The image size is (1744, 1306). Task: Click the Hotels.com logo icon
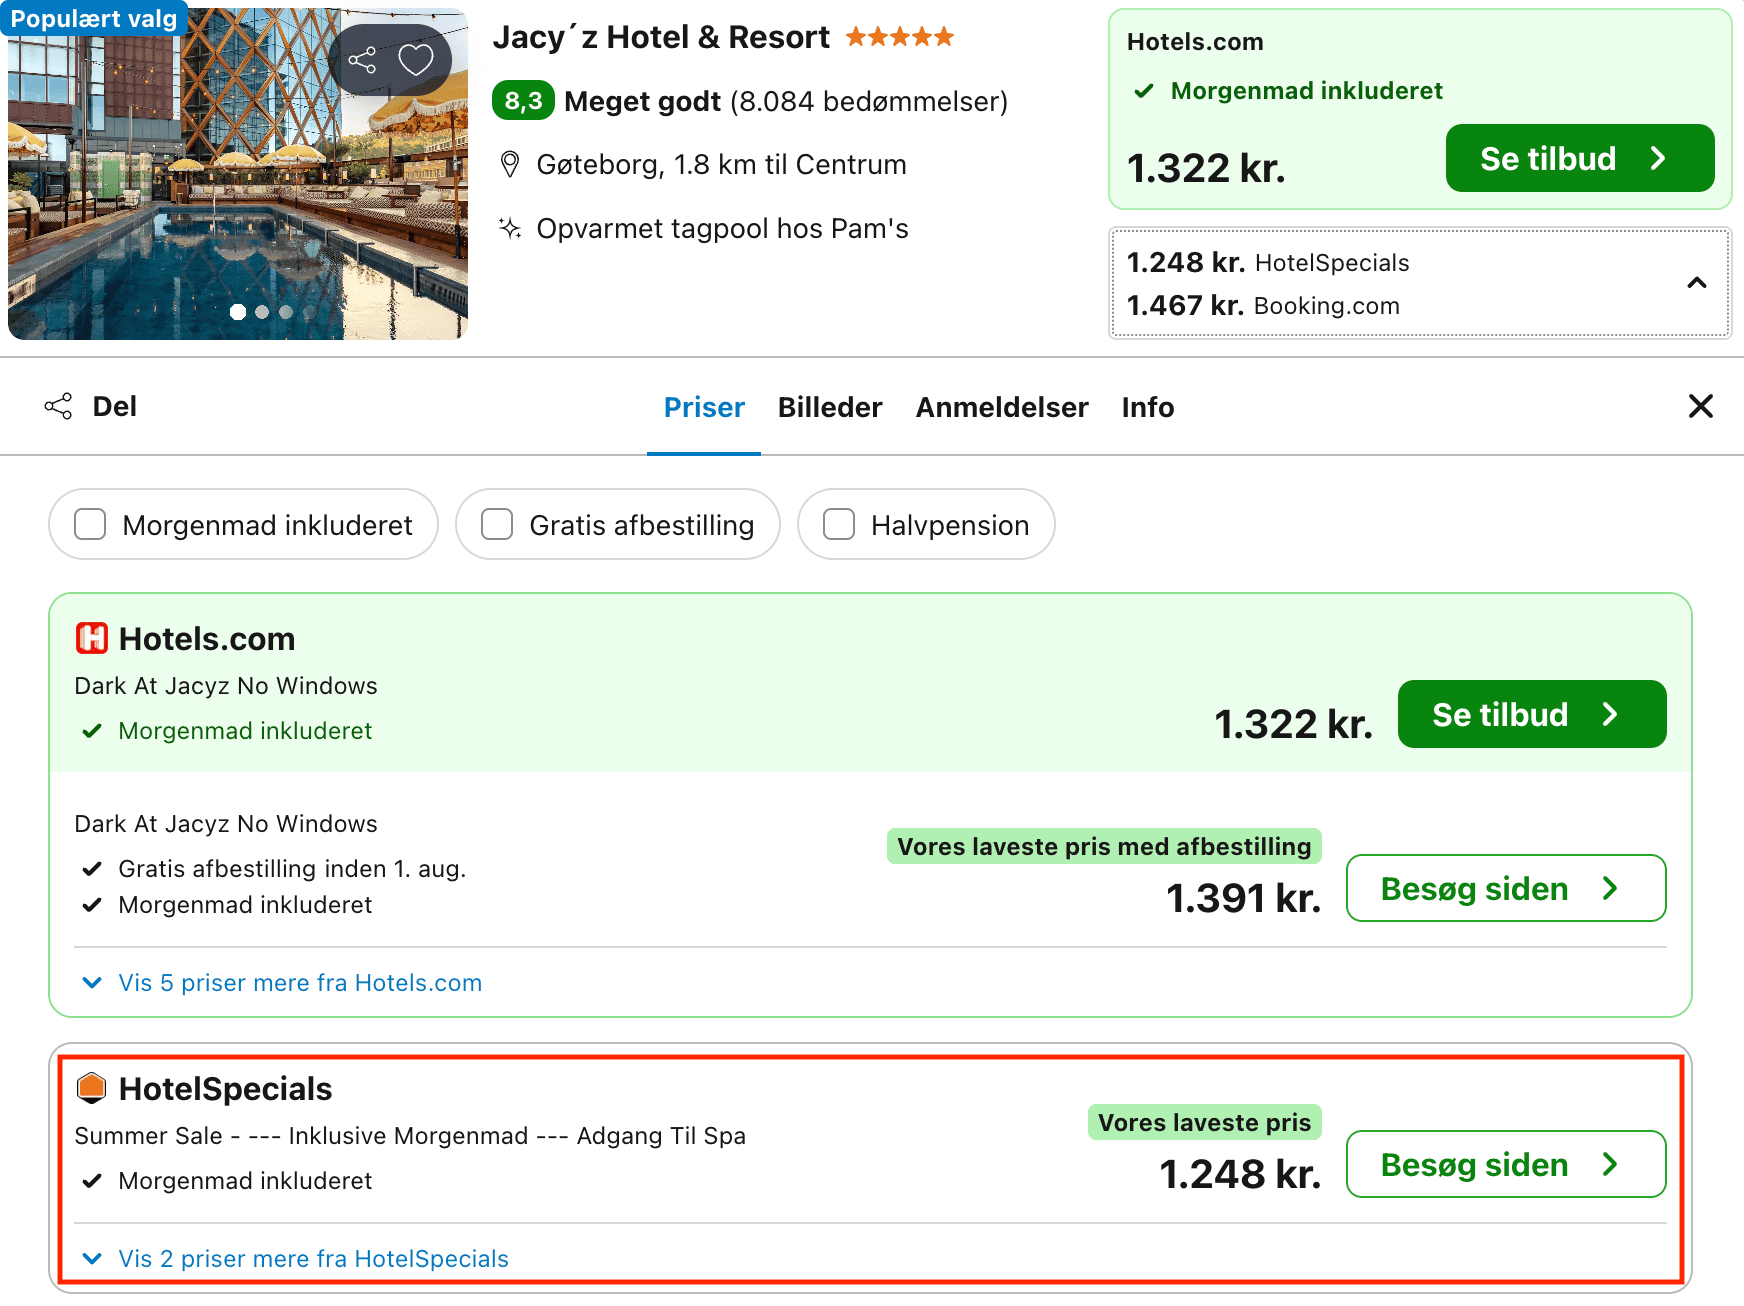92,638
